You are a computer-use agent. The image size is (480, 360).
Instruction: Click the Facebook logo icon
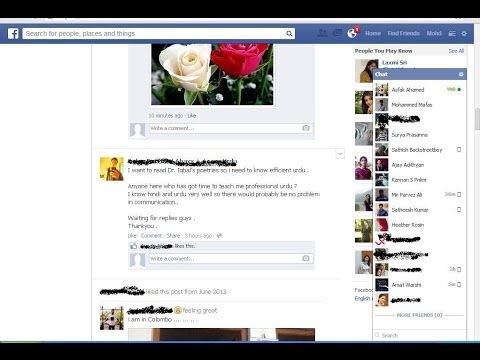click(13, 33)
